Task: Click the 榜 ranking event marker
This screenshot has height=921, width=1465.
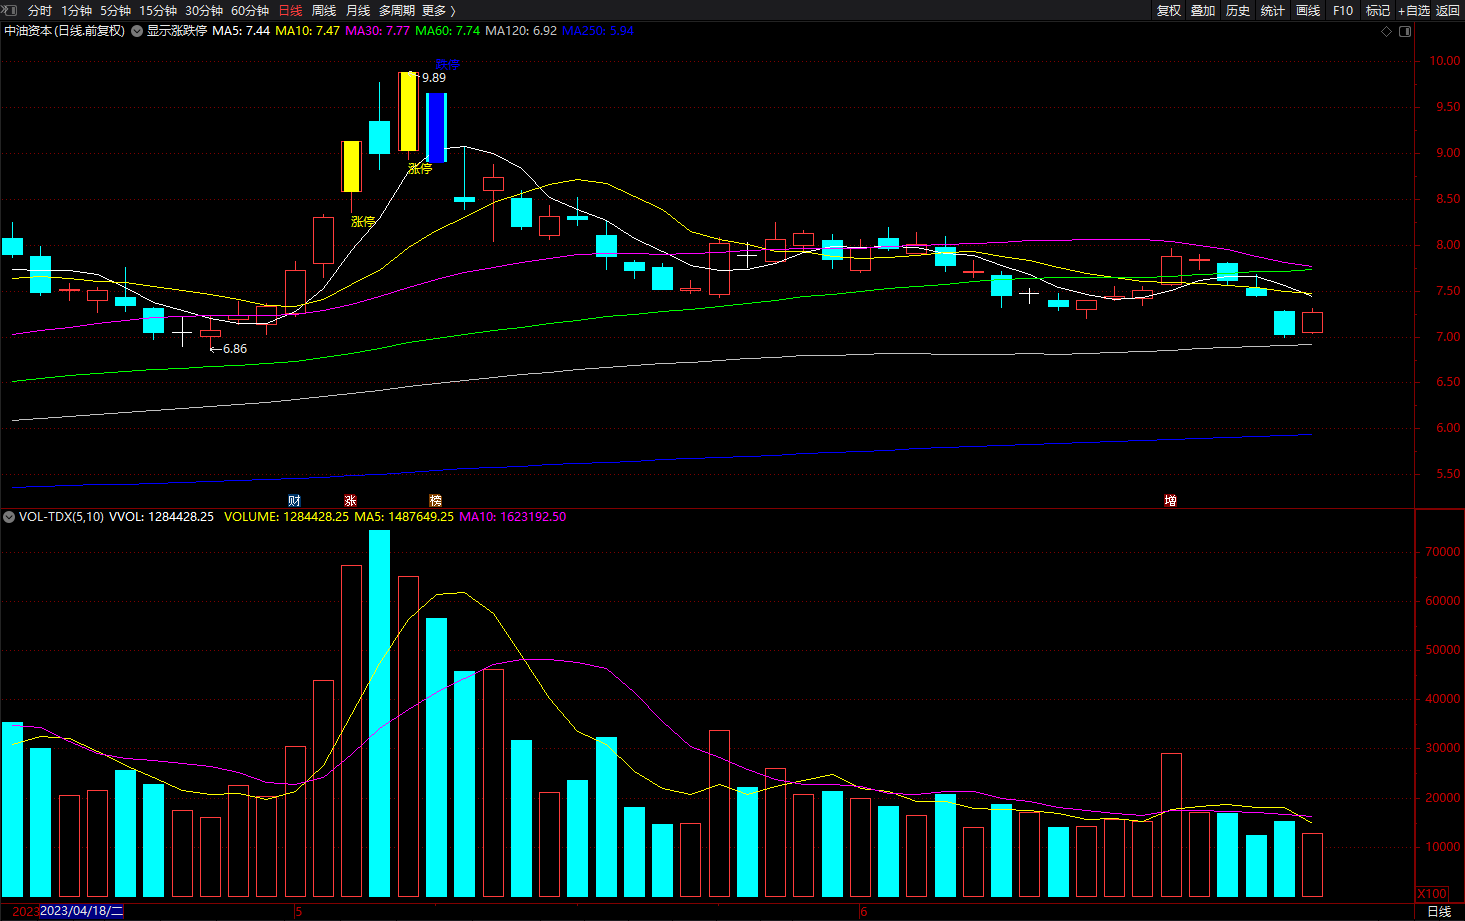Action: coord(435,500)
